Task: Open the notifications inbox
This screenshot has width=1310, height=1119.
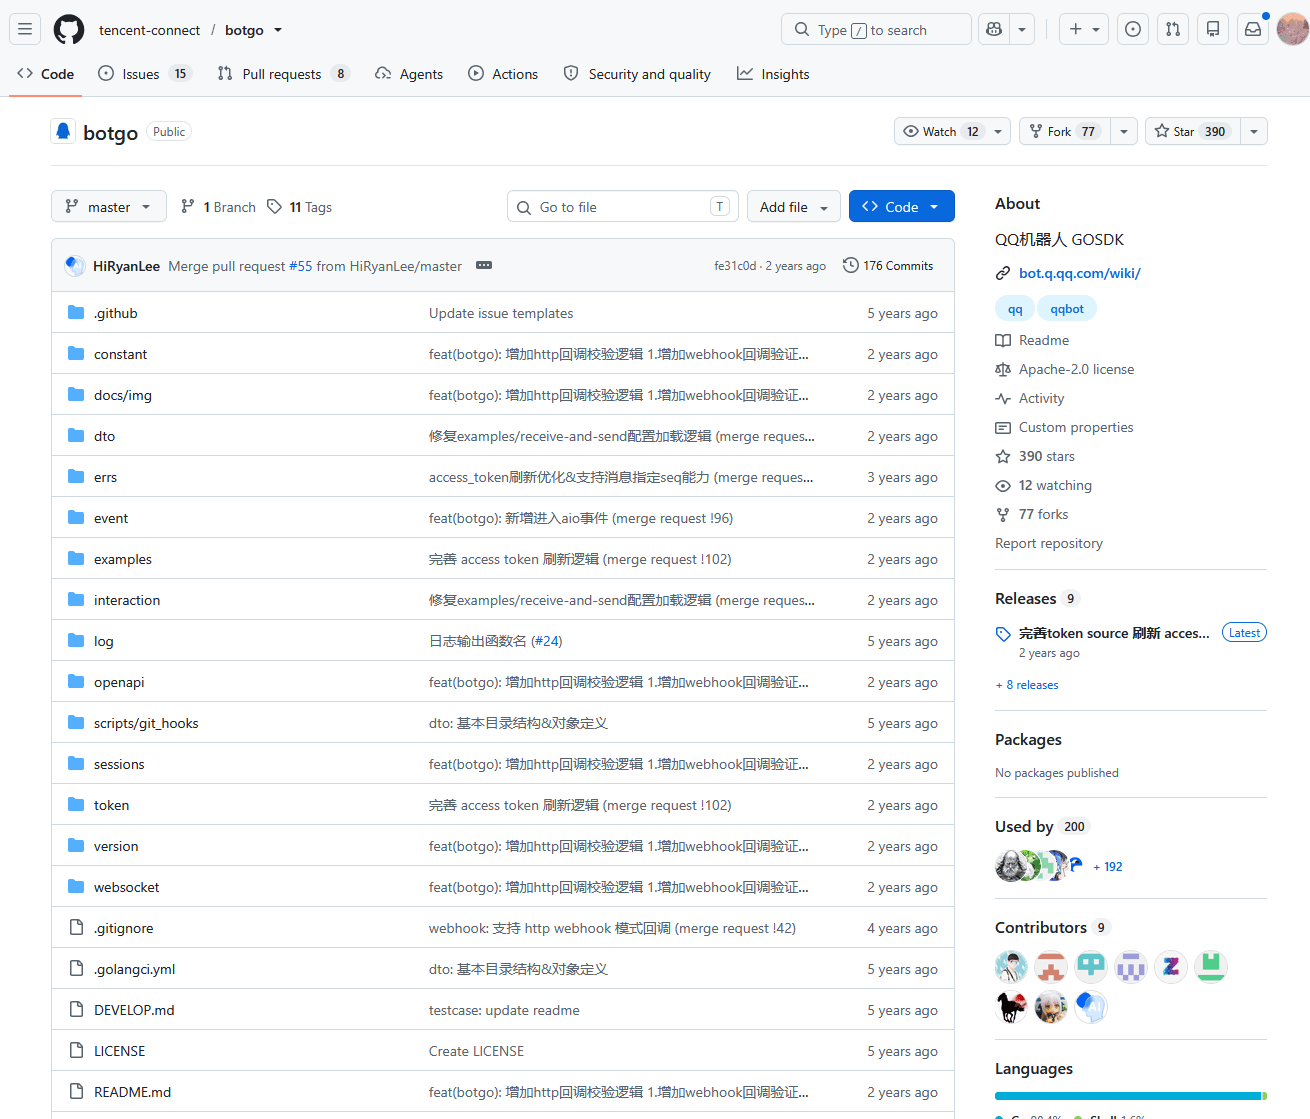Action: point(1253,29)
